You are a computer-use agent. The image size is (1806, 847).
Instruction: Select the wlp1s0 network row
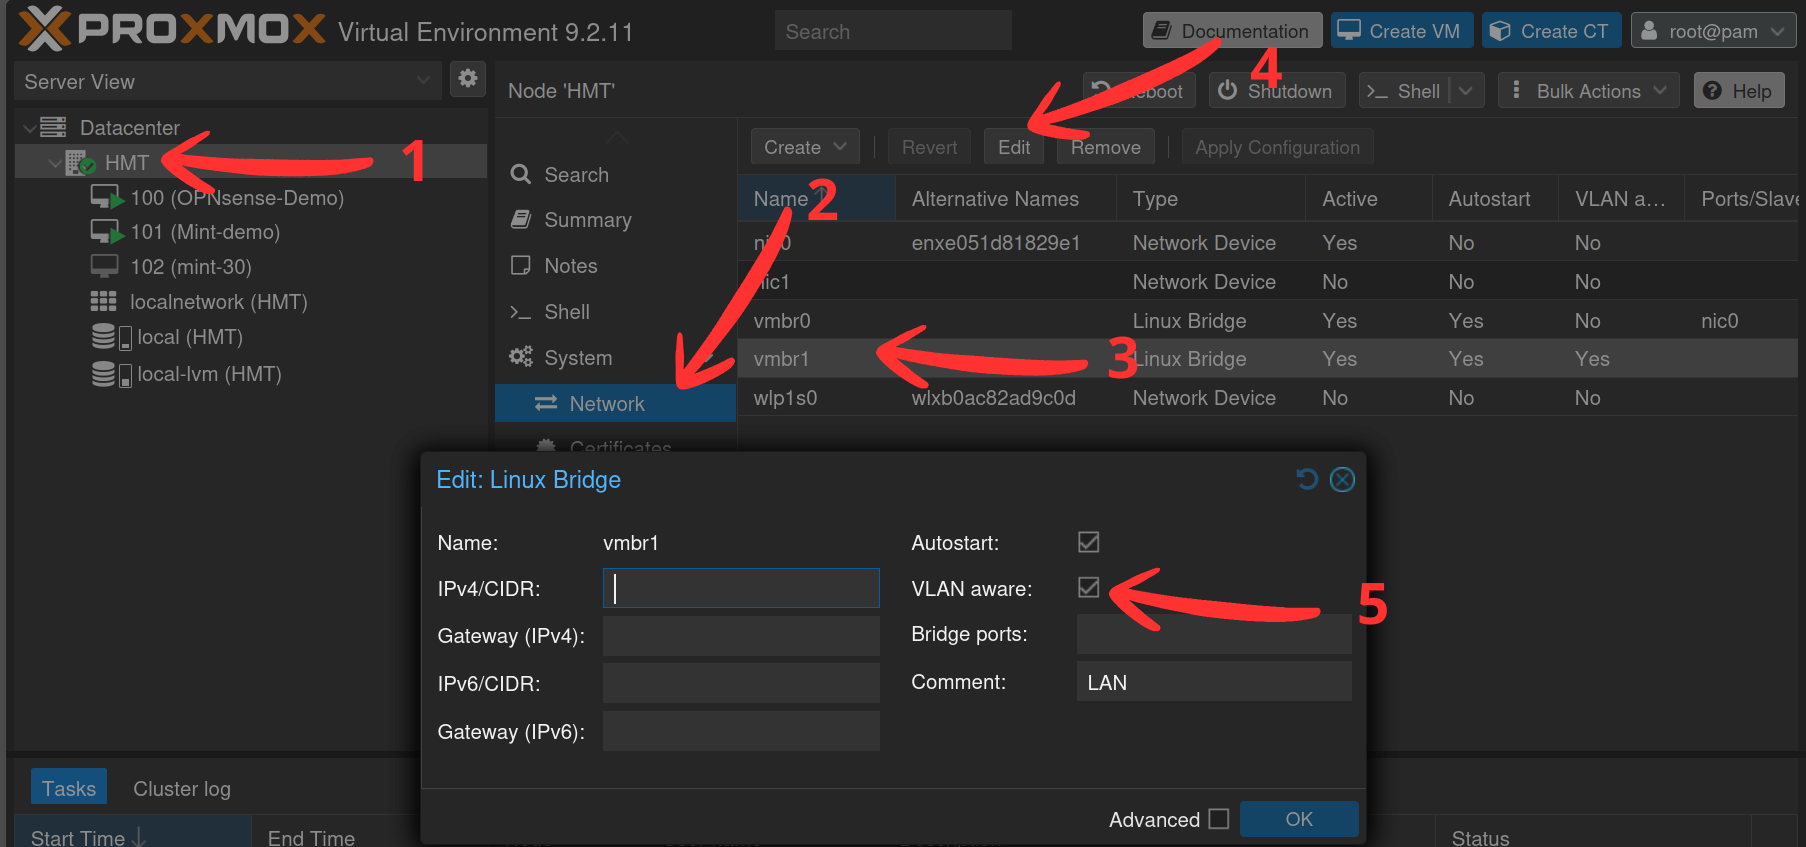pos(1267,397)
